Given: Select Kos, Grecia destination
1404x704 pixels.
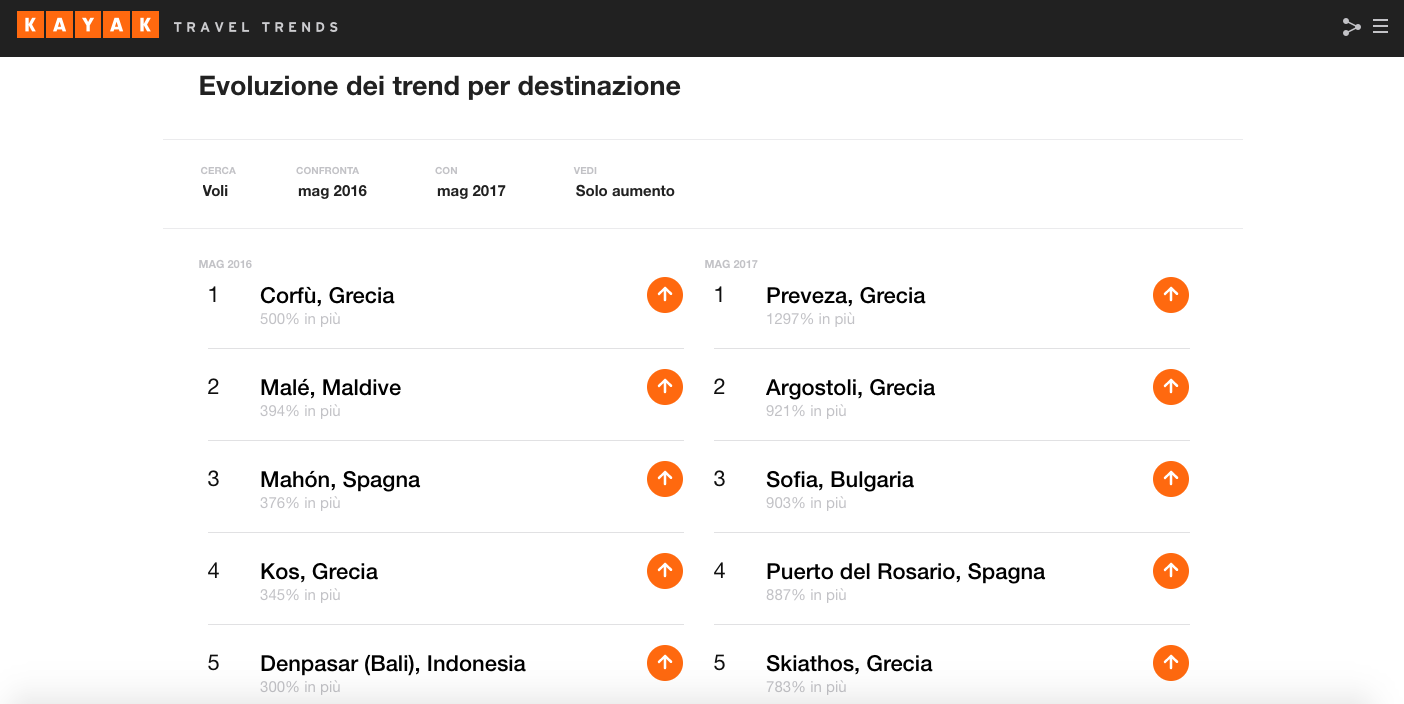Looking at the screenshot, I should (319, 571).
